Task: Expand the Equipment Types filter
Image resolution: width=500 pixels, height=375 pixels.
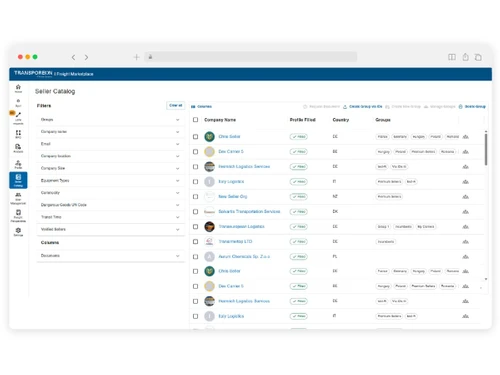Action: [x=110, y=181]
